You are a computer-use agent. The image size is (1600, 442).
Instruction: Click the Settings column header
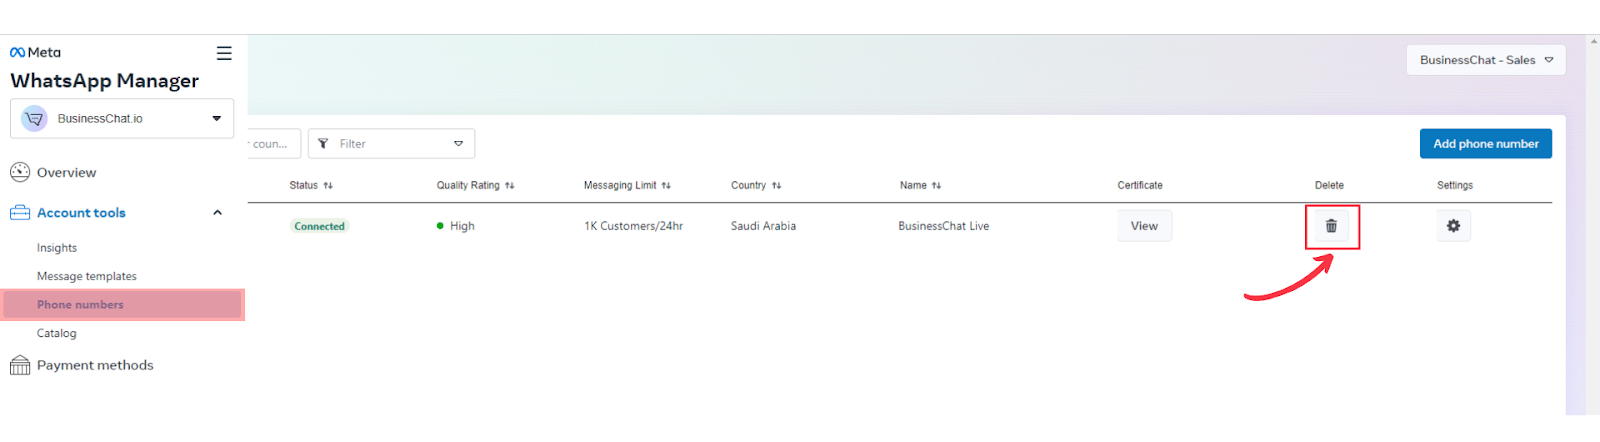pos(1455,185)
